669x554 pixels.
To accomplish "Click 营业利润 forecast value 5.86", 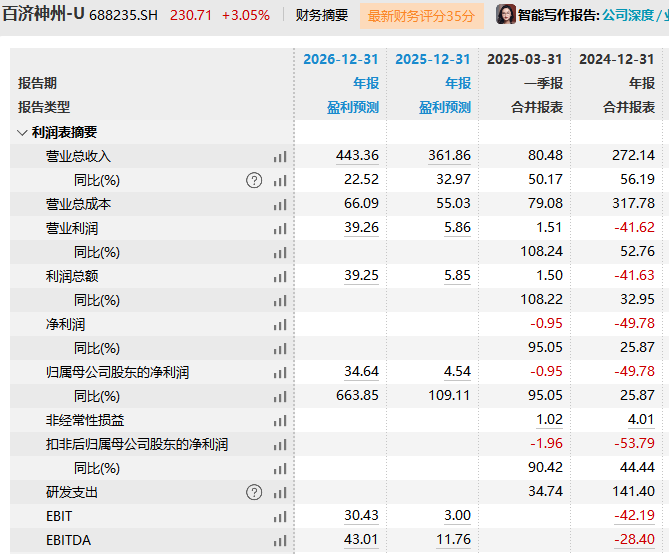I will tap(457, 227).
